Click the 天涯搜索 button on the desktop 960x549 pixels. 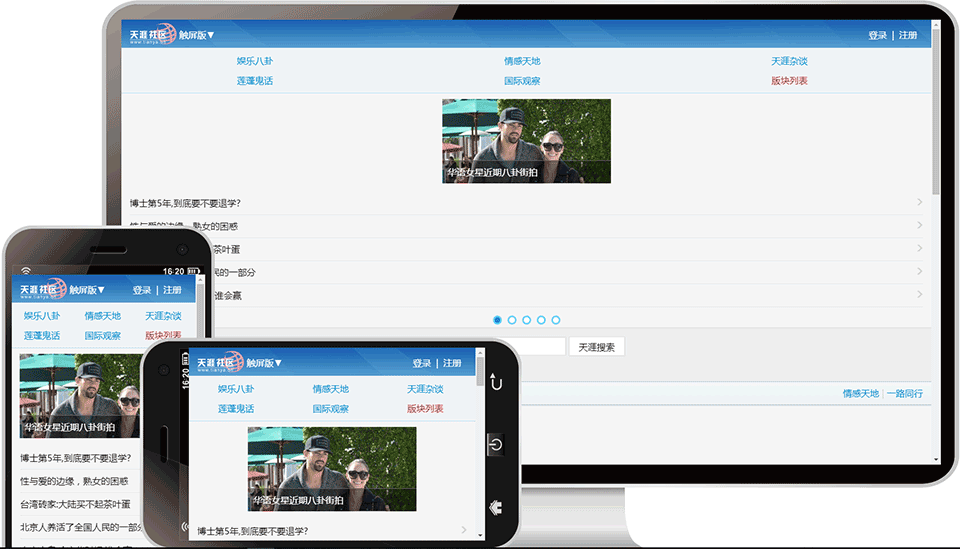(x=596, y=347)
